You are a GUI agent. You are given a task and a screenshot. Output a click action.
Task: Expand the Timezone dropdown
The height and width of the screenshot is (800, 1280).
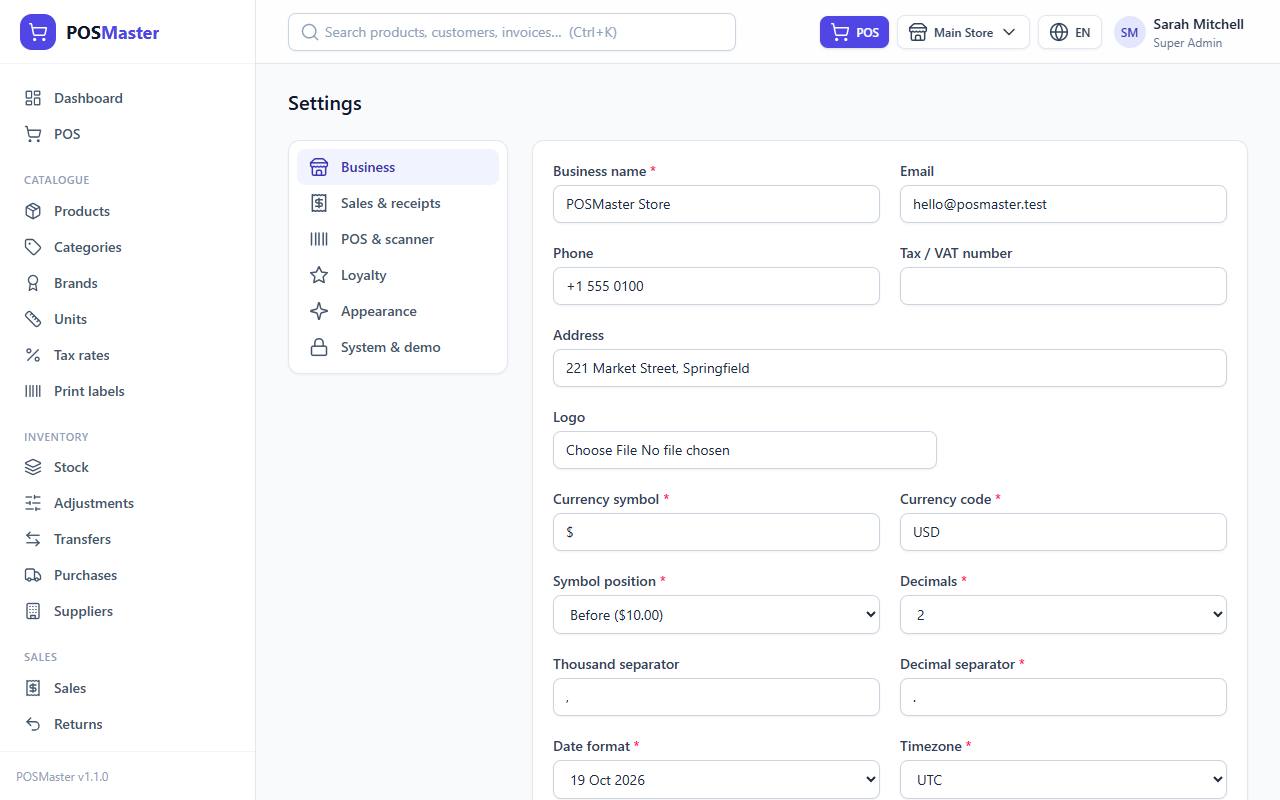(x=1063, y=780)
